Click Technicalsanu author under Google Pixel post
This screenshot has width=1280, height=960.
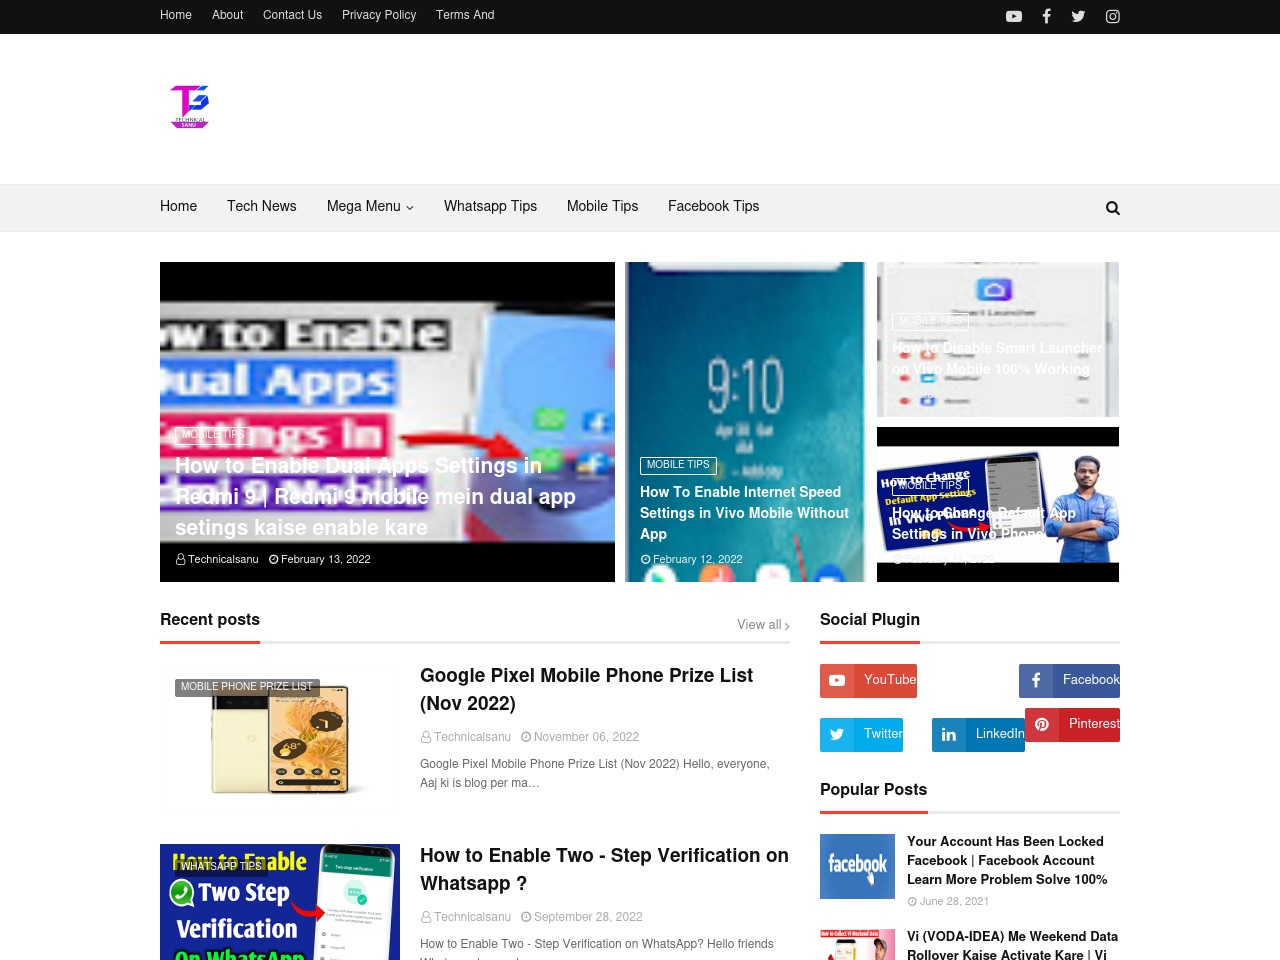[466, 737]
